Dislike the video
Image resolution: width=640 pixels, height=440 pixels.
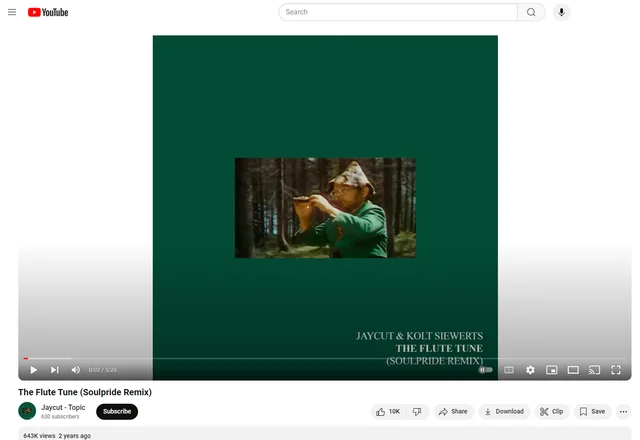[x=417, y=411]
